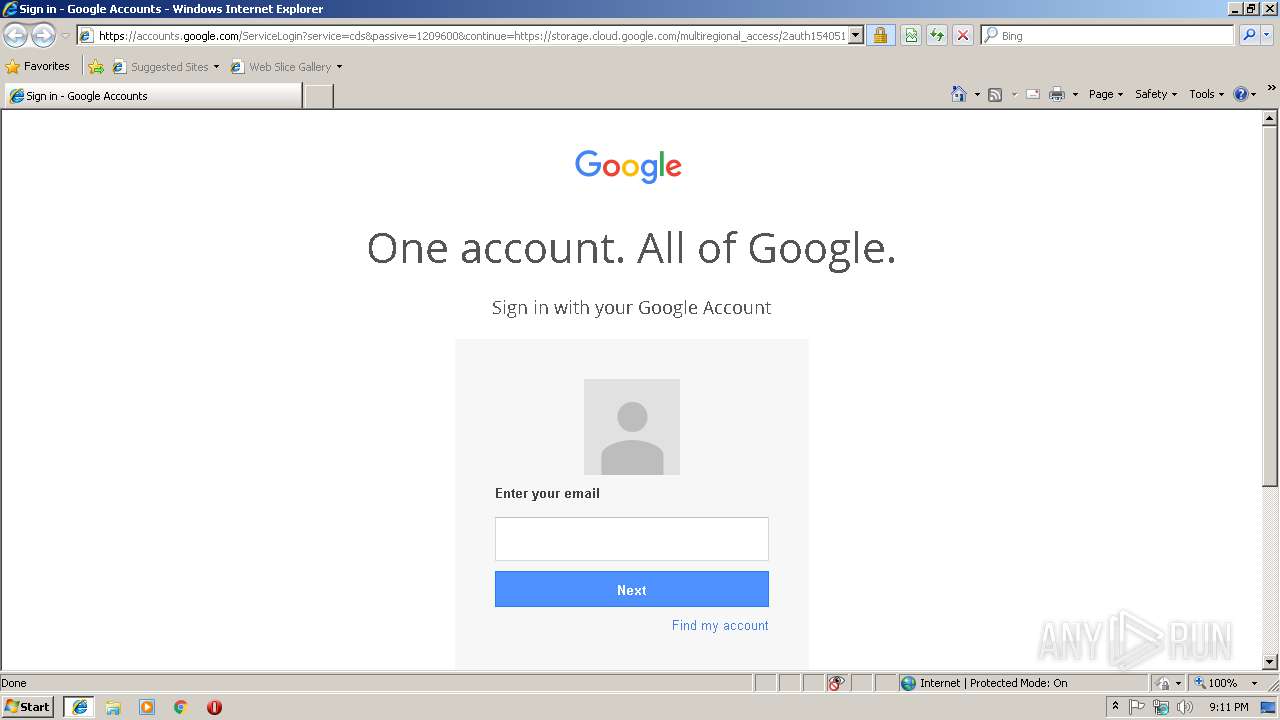Click the Enter your email field

tap(632, 539)
